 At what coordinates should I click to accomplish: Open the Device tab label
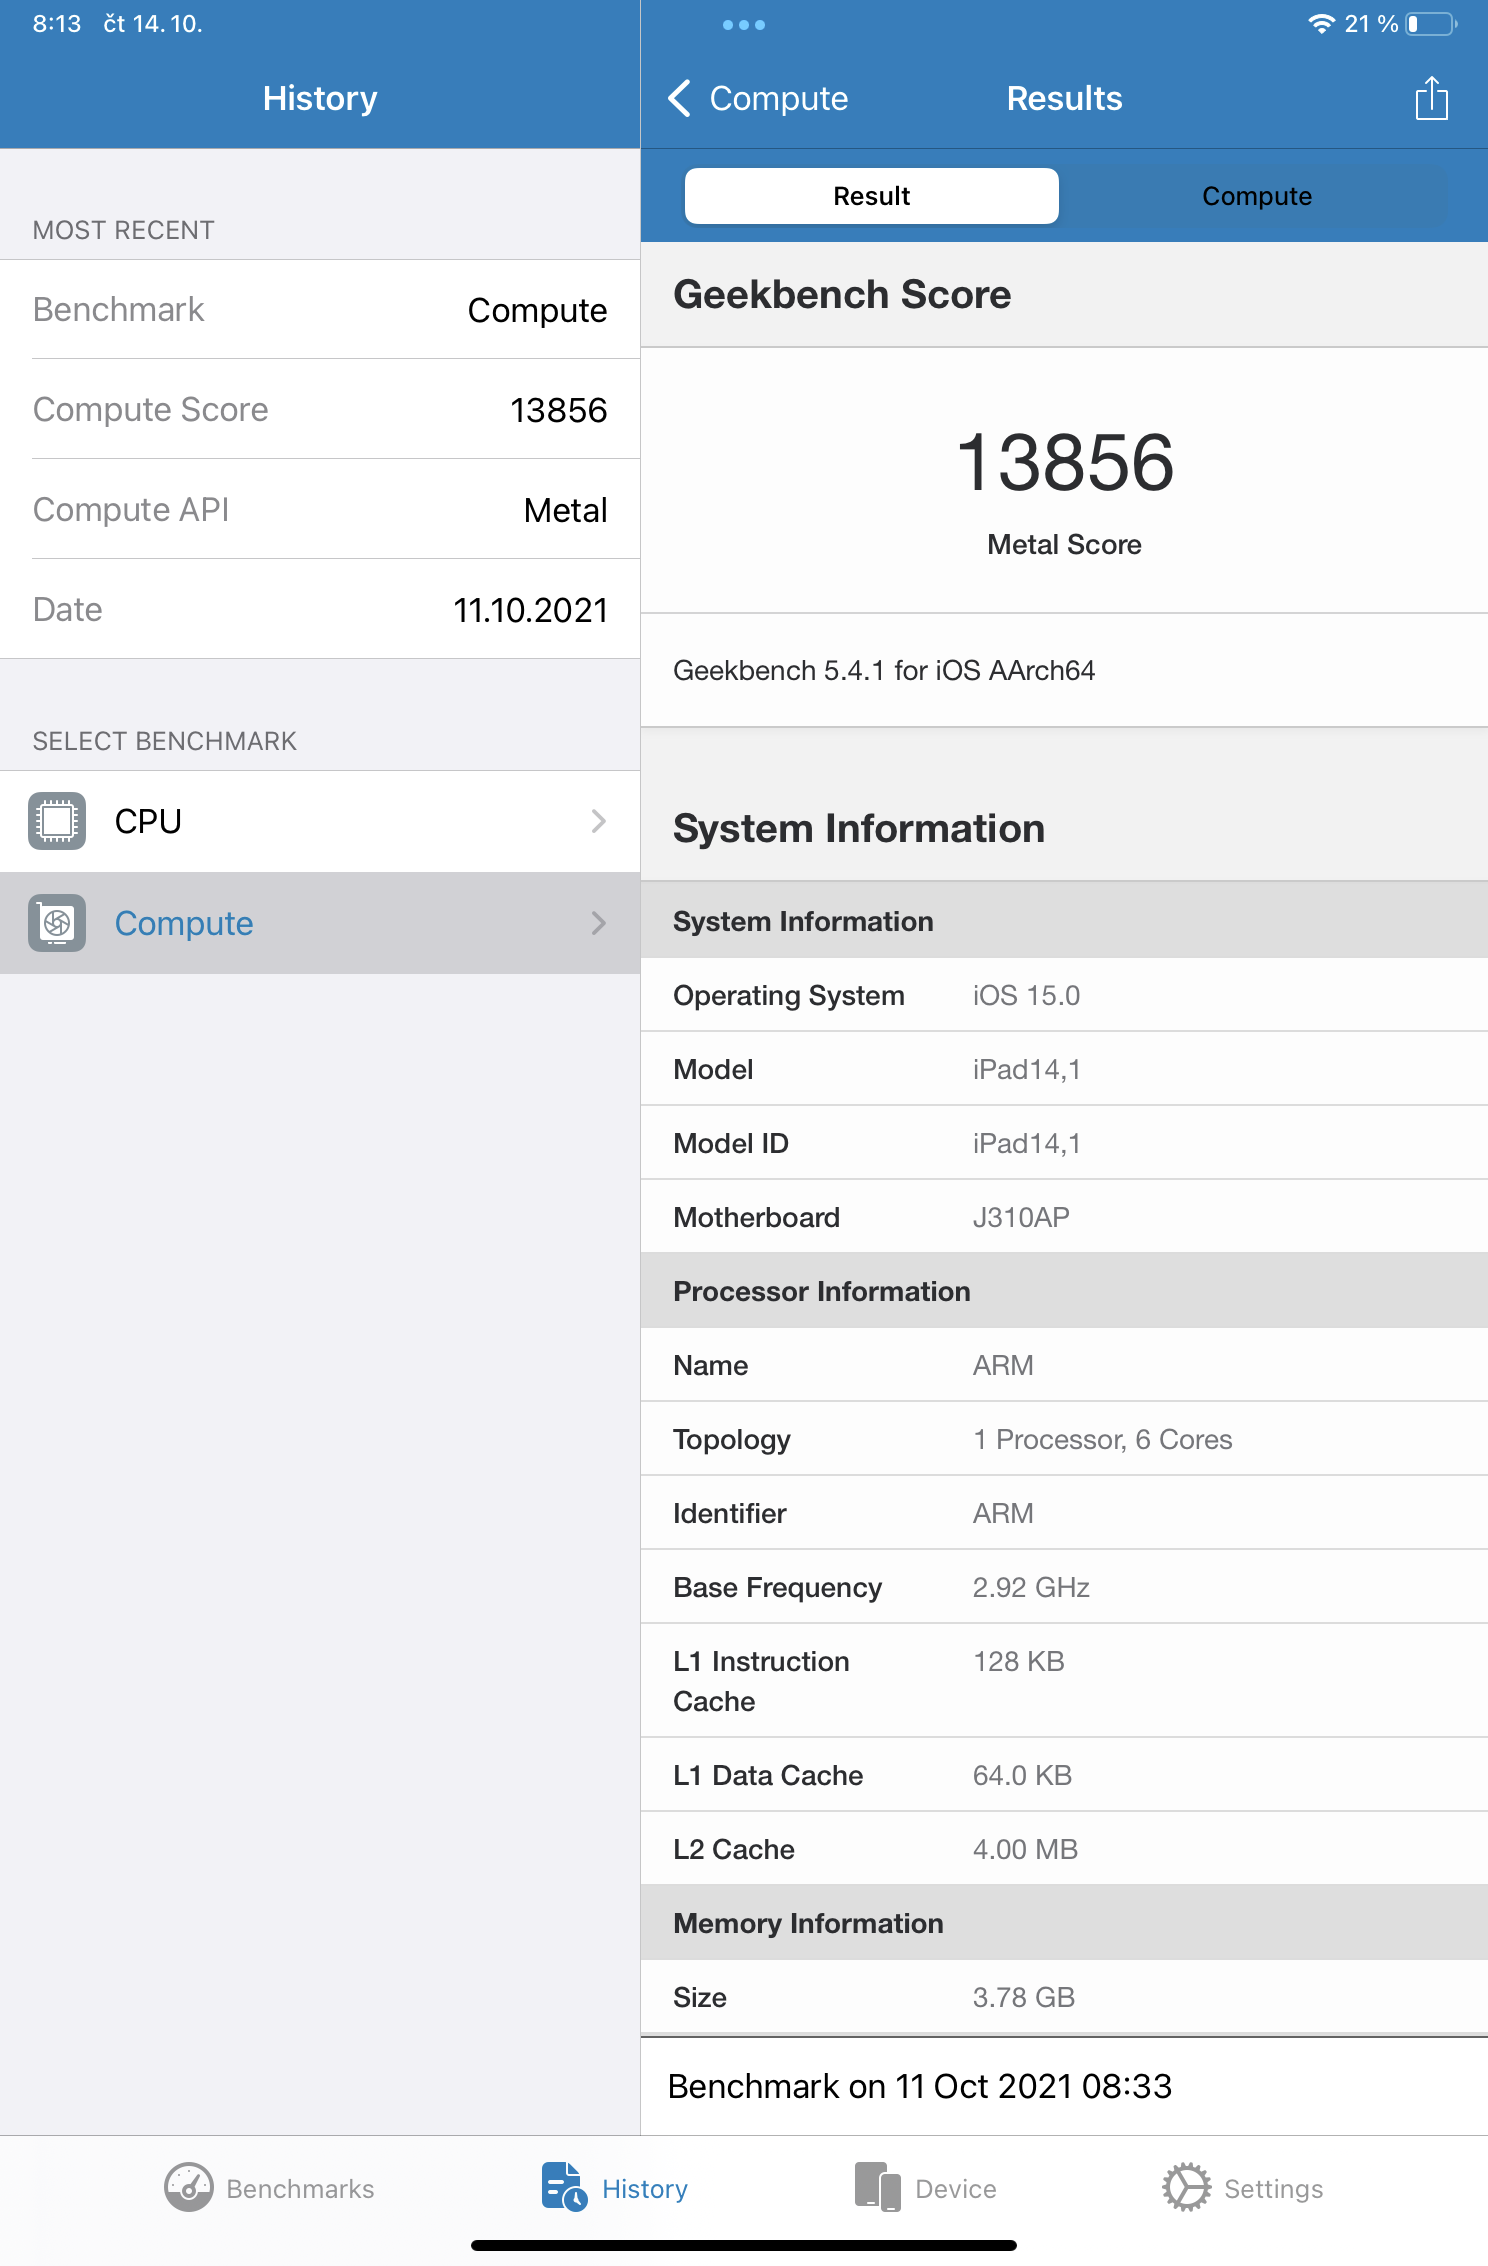point(956,2189)
